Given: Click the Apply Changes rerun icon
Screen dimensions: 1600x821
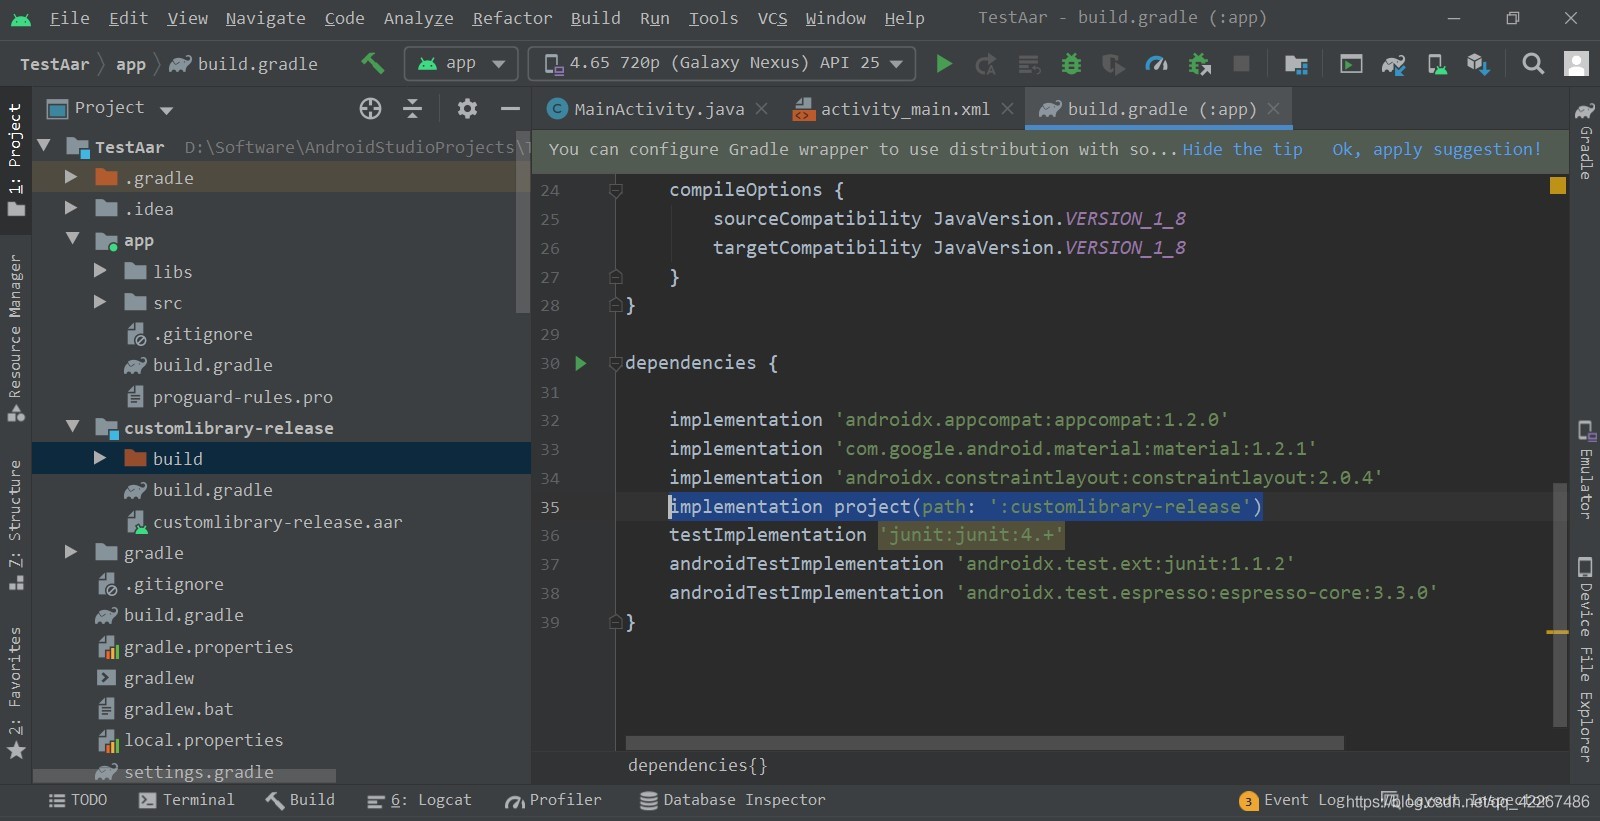Looking at the screenshot, I should [x=986, y=64].
